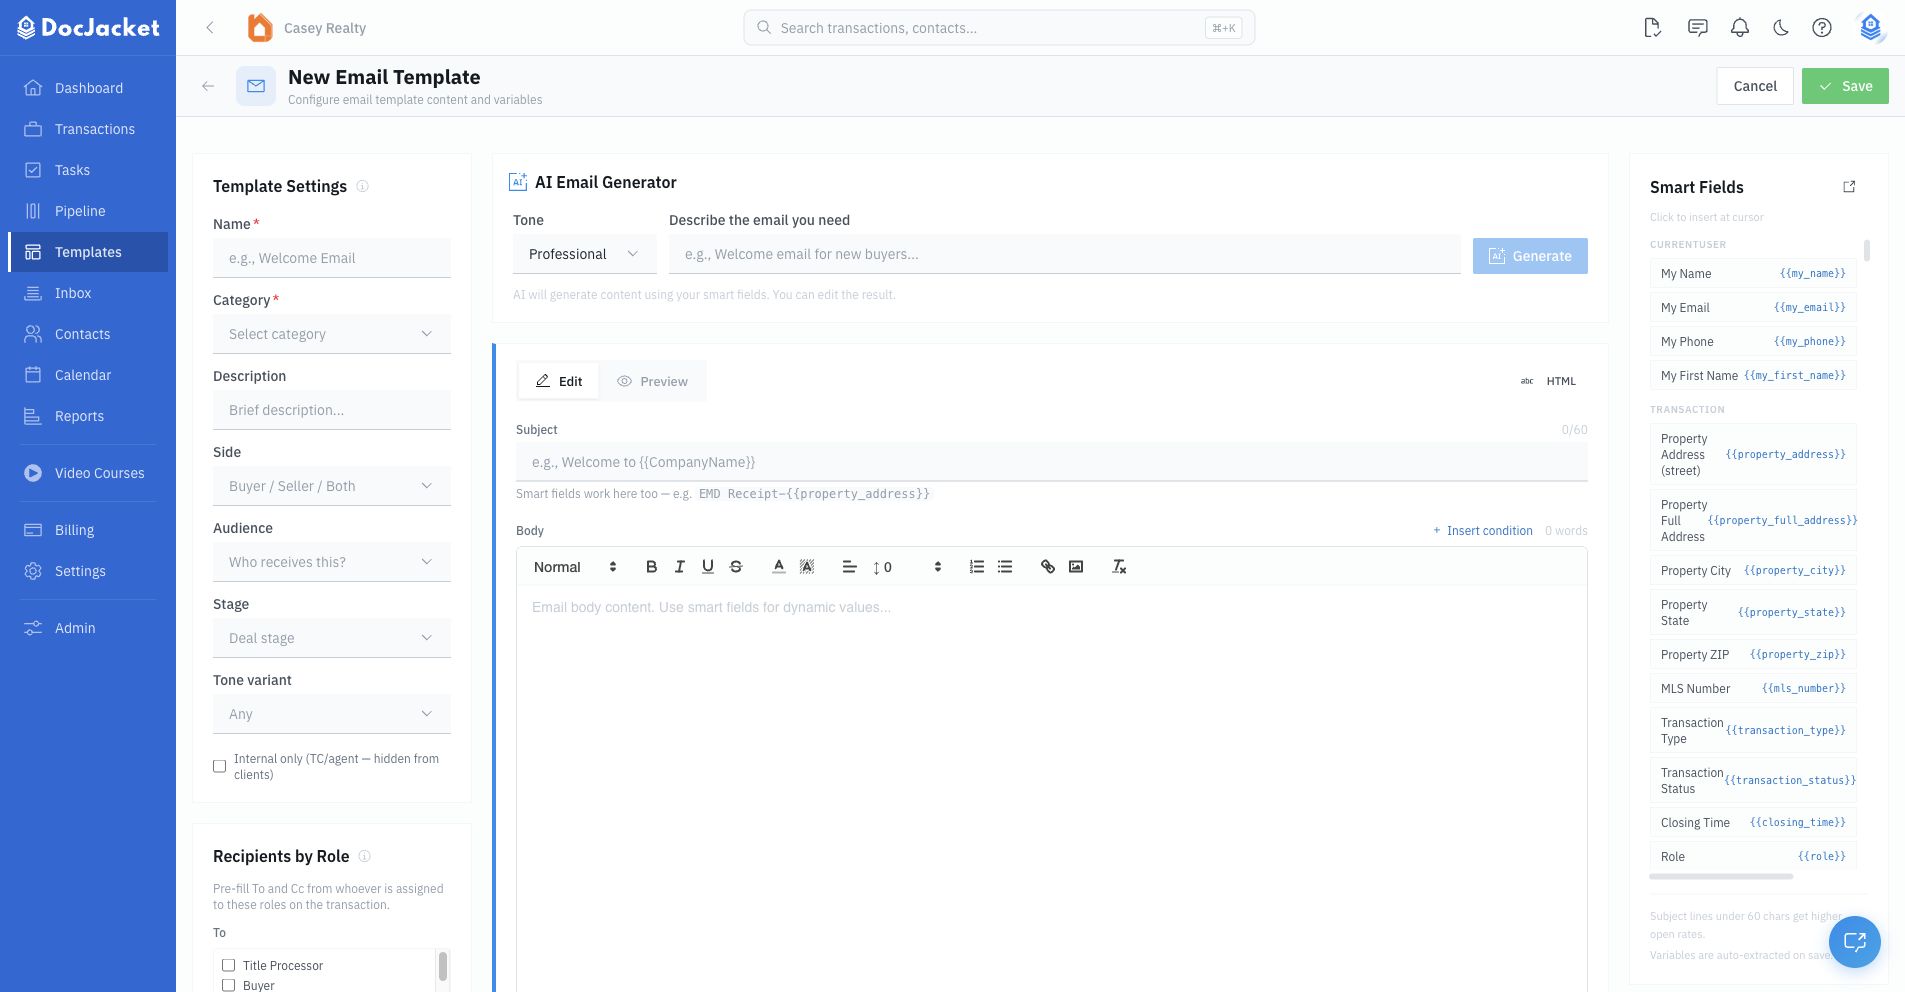Click the Cancel button
This screenshot has height=992, width=1905.
pos(1755,86)
